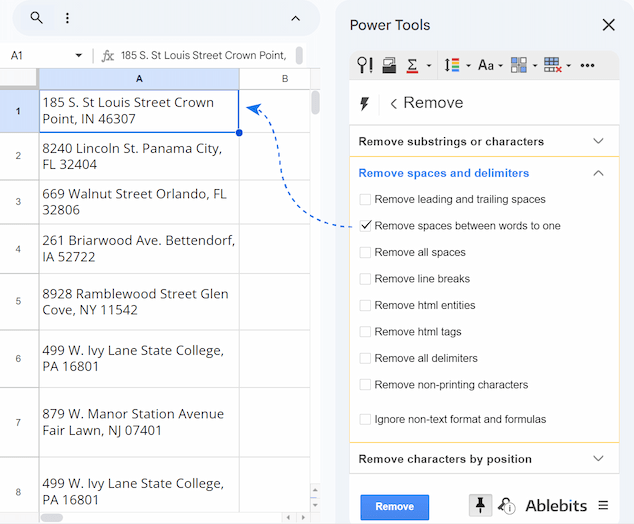Open the three-dot more tools overflow
This screenshot has height=524, width=634.
587,66
